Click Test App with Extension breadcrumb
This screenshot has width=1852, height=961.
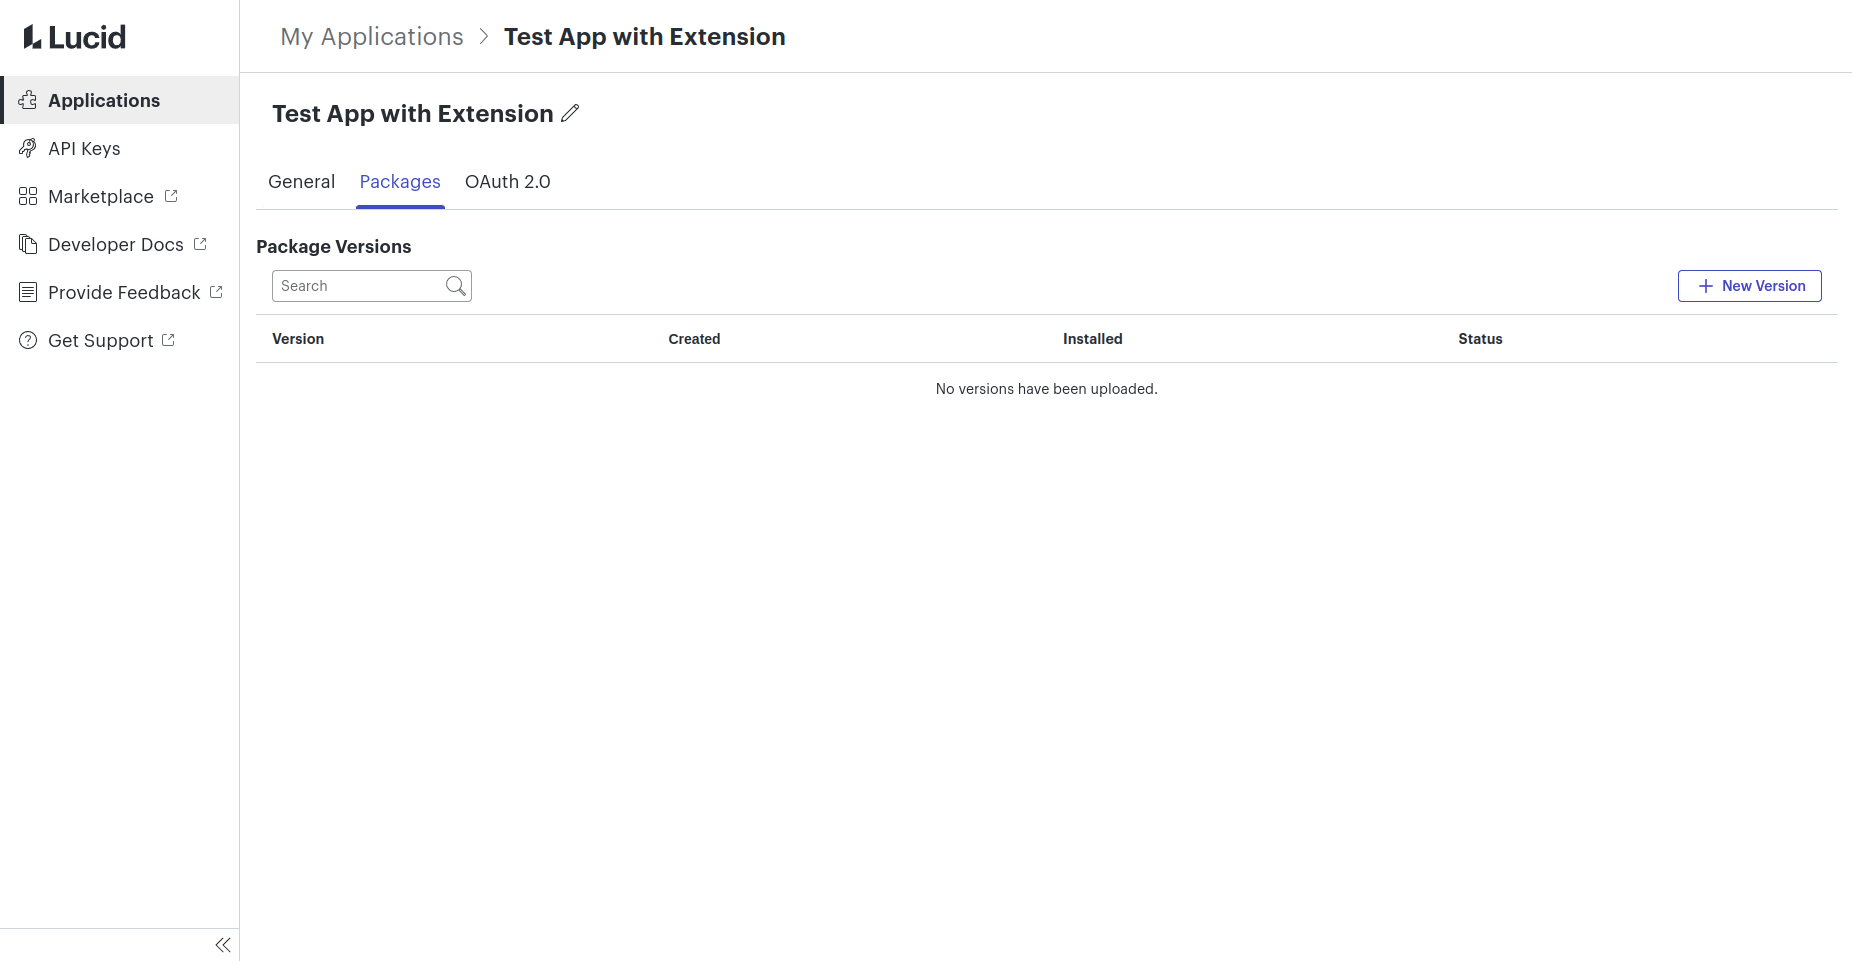click(x=645, y=37)
